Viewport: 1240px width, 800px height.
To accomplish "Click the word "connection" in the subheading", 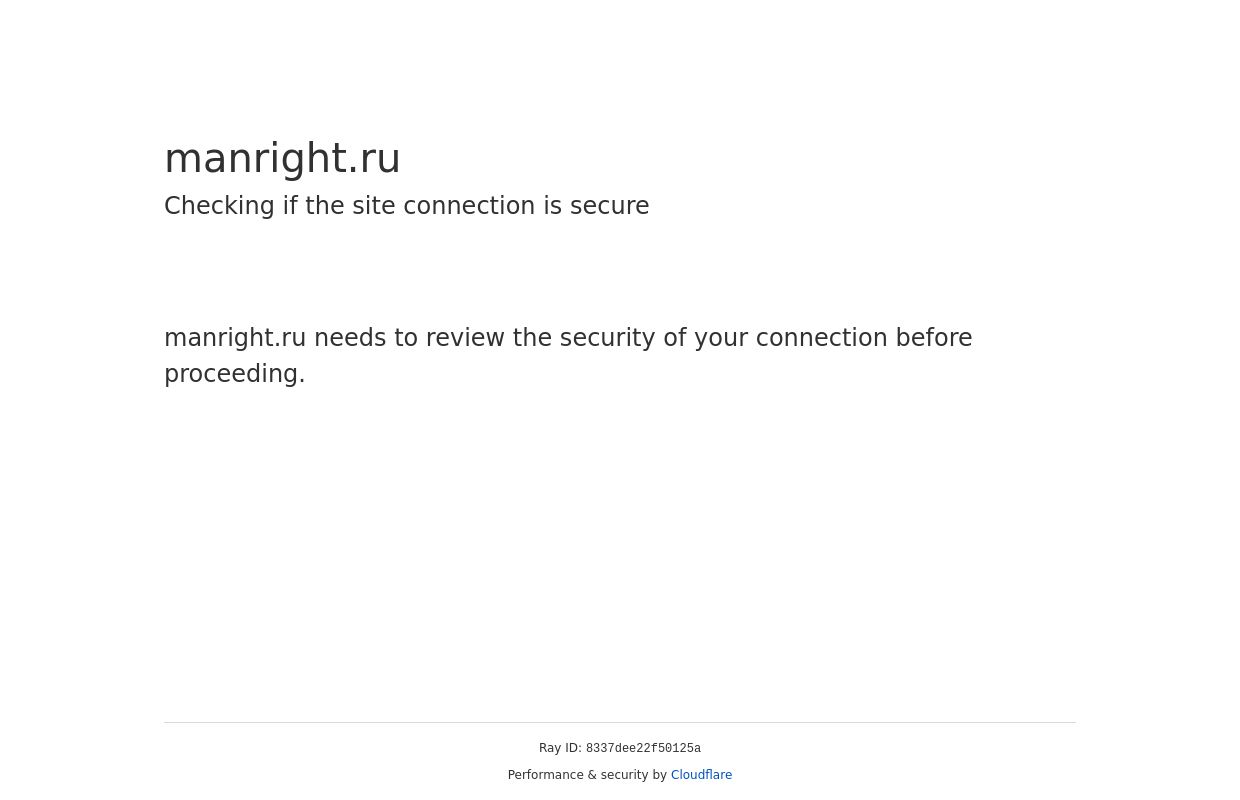I will (471, 206).
